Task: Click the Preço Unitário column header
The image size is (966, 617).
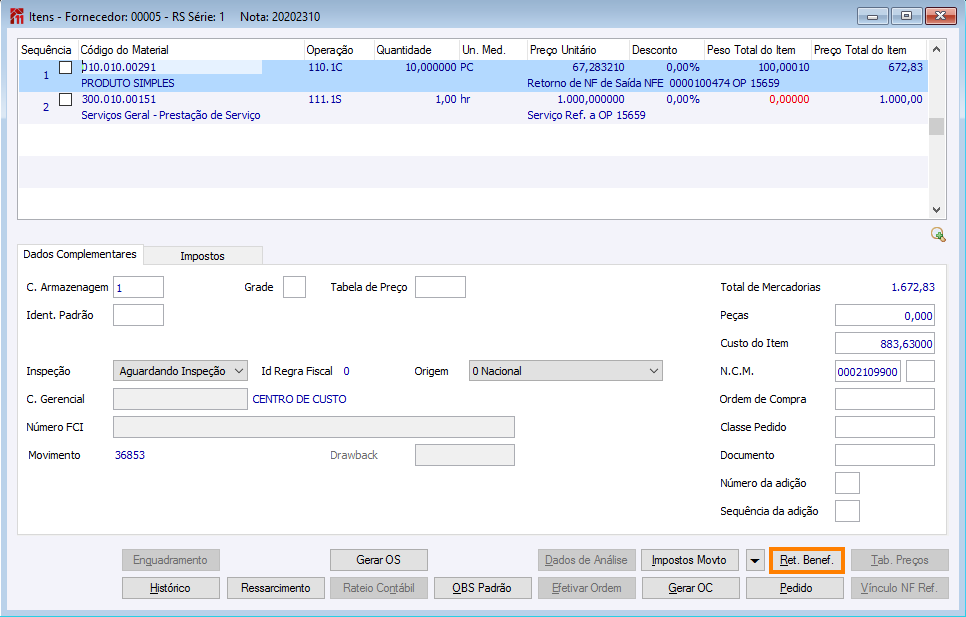Action: (x=578, y=50)
